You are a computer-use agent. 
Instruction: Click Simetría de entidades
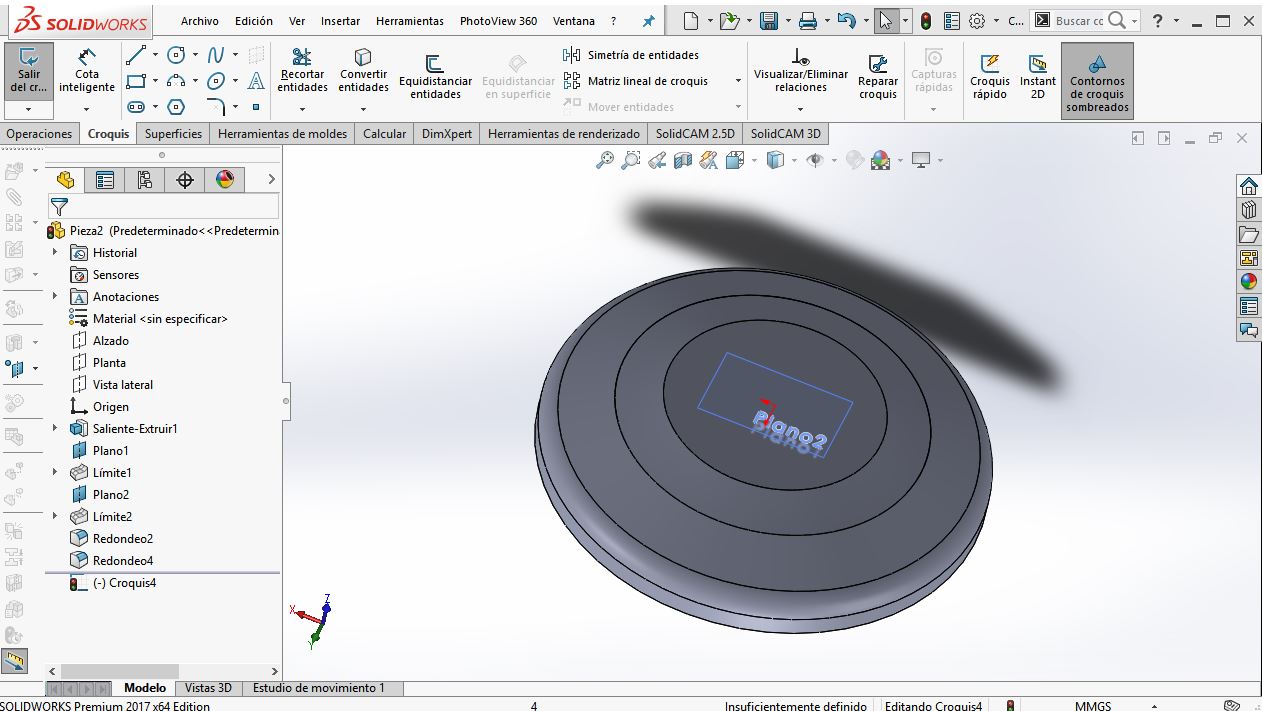coord(642,55)
